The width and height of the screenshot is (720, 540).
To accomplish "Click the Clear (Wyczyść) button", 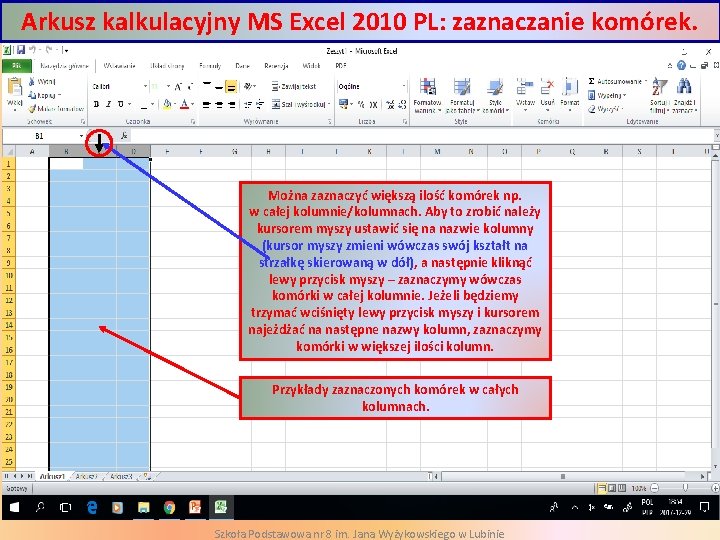I will click(x=605, y=109).
